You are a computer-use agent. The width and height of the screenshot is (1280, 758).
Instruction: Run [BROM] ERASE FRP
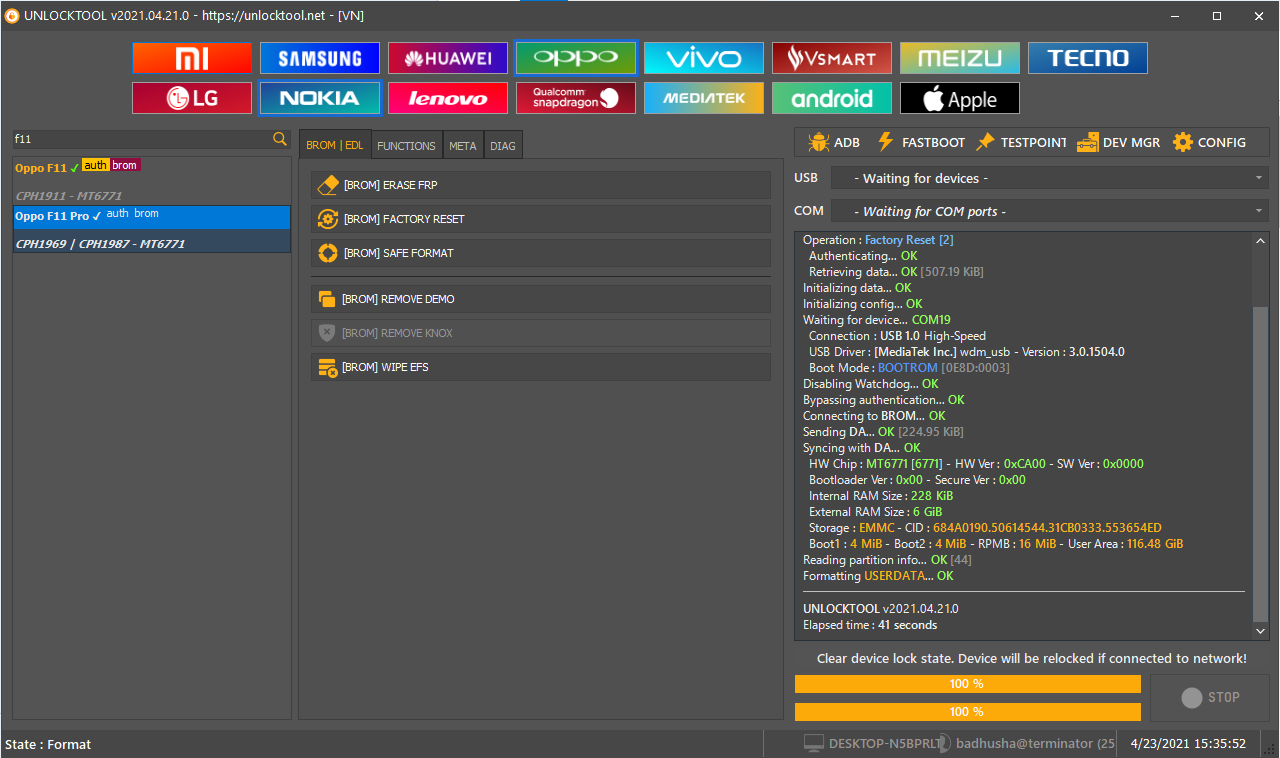[x=541, y=185]
